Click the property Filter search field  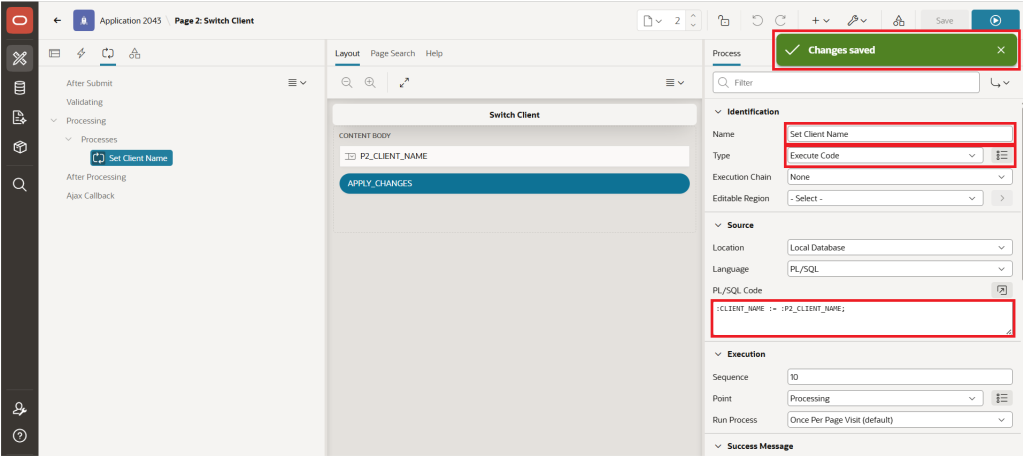846,83
